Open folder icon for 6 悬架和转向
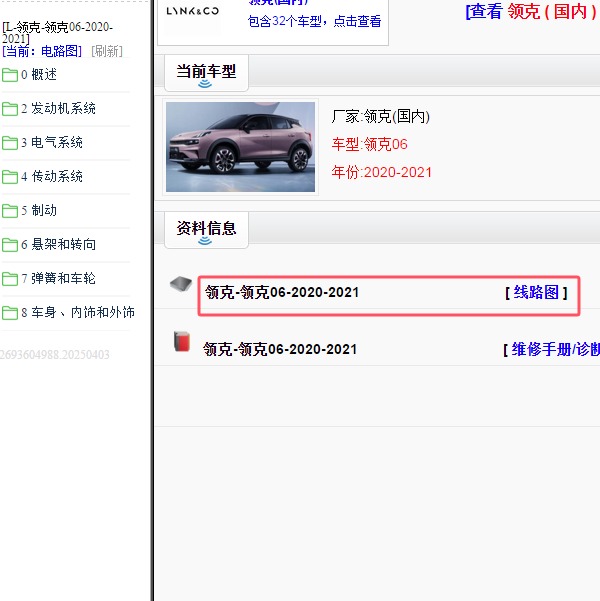This screenshot has width=600, height=601. (10, 245)
